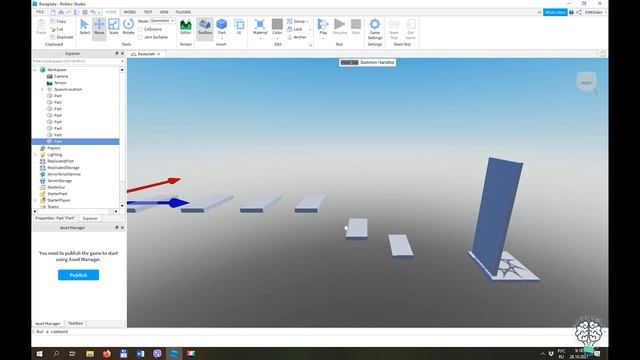Open the FILE menu
Image resolution: width=640 pixels, height=360 pixels.
[40, 12]
